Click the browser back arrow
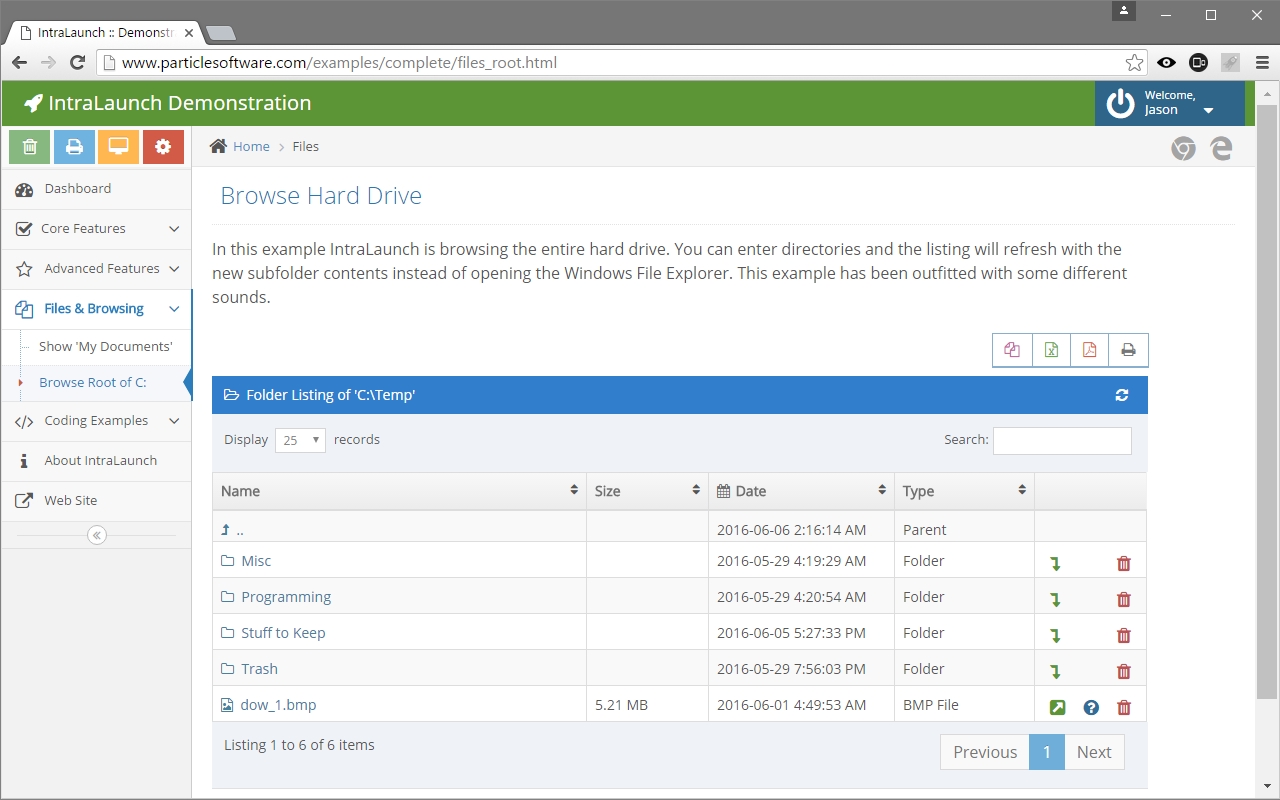Image resolution: width=1280 pixels, height=800 pixels. (19, 63)
